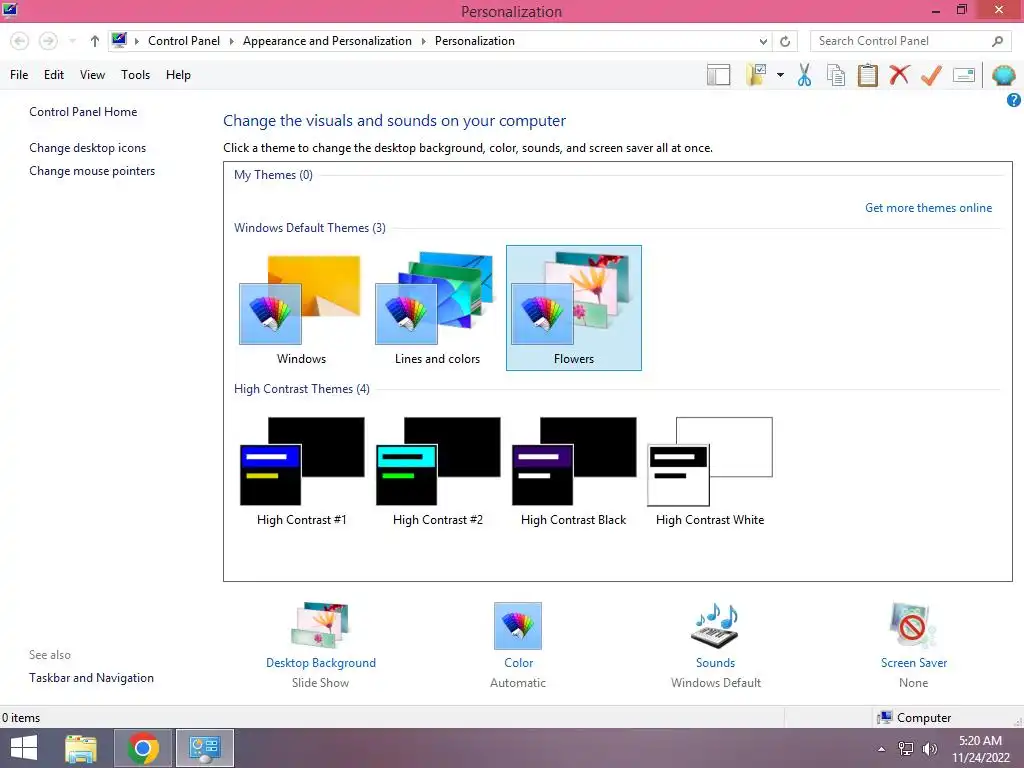Viewport: 1024px width, 768px height.
Task: Open the Sounds keyboard icon
Action: coord(715,626)
